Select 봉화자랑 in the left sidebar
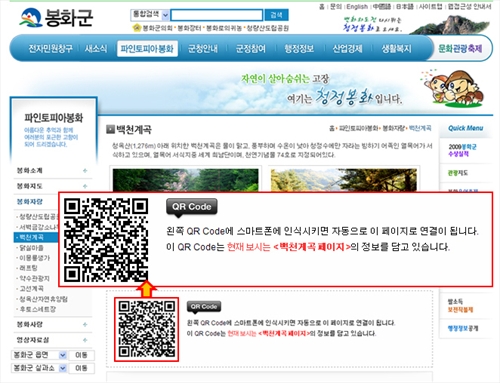This screenshot has width=500, height=383. click(x=30, y=202)
